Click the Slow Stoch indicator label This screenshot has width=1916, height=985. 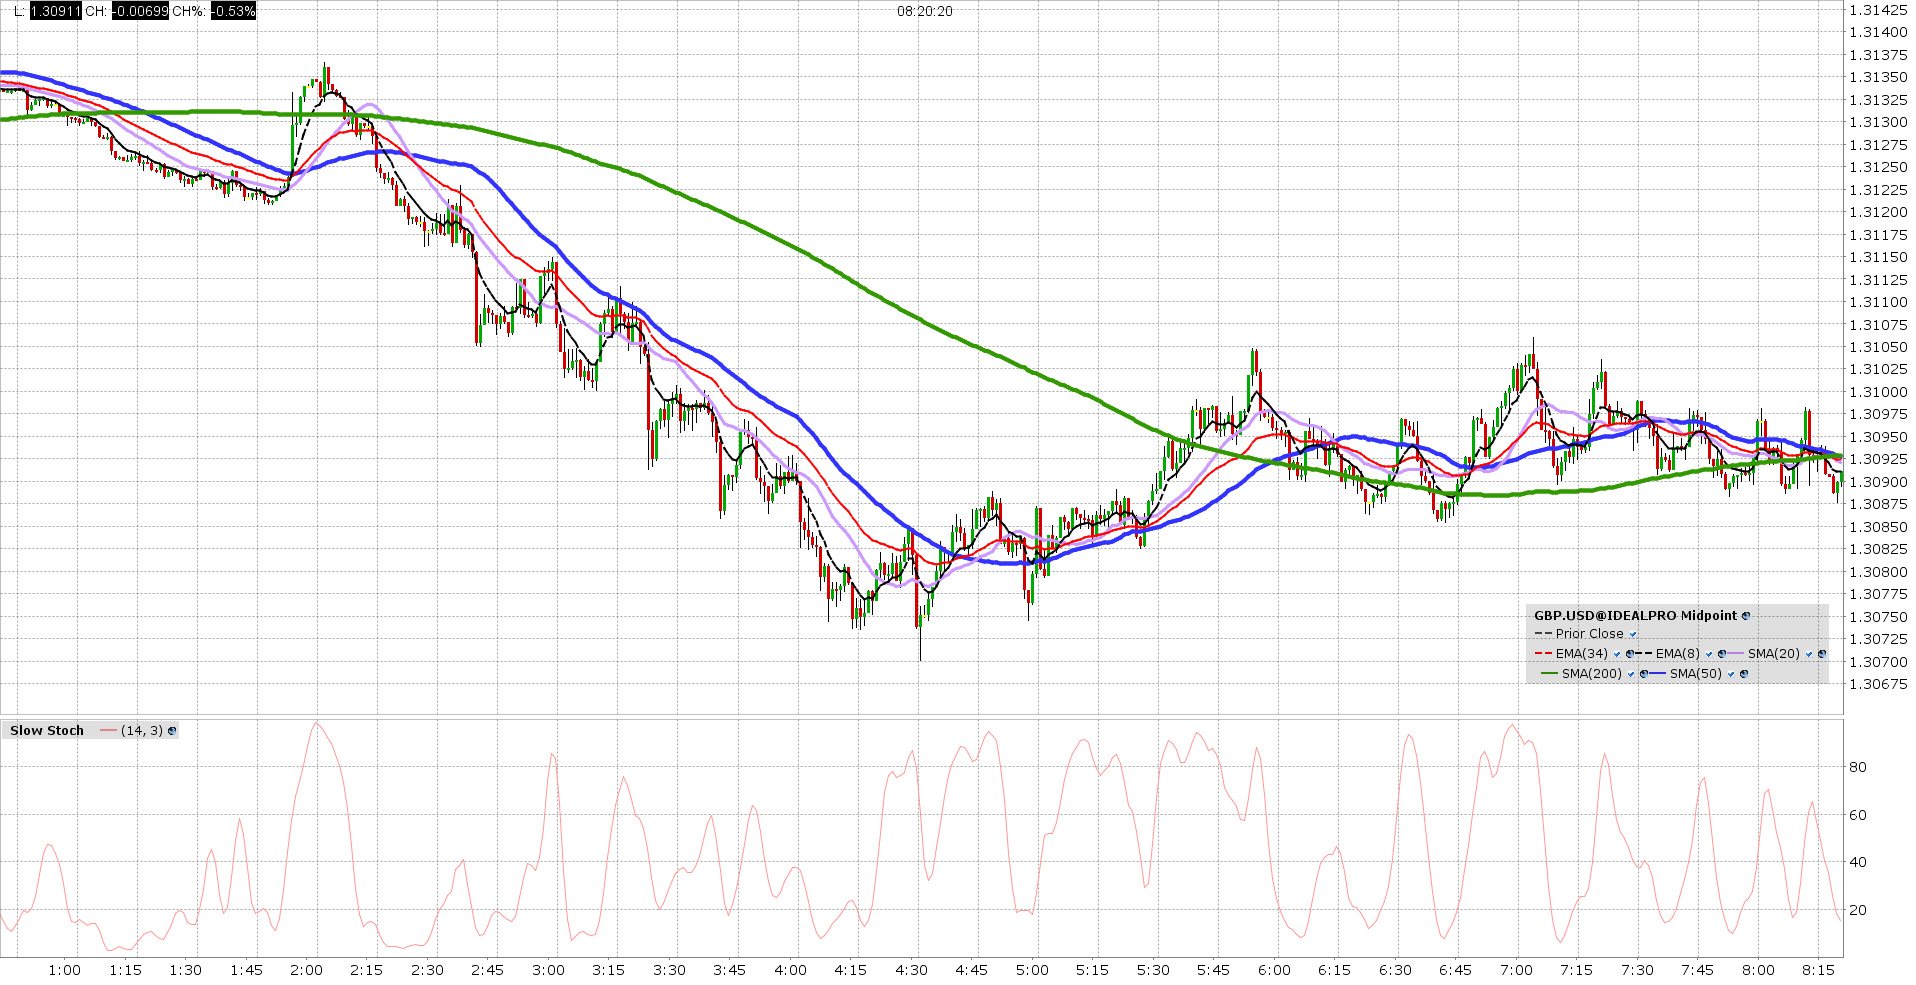pos(47,731)
